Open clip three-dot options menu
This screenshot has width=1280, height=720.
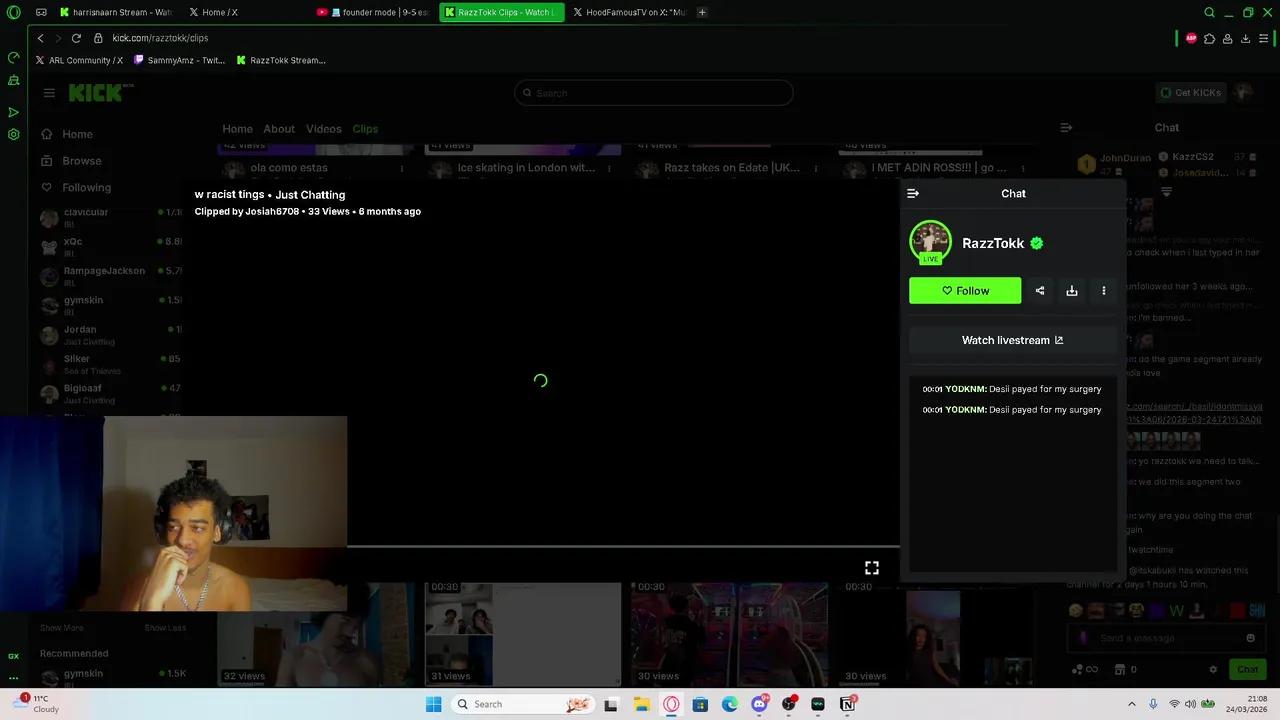[x=1104, y=291]
